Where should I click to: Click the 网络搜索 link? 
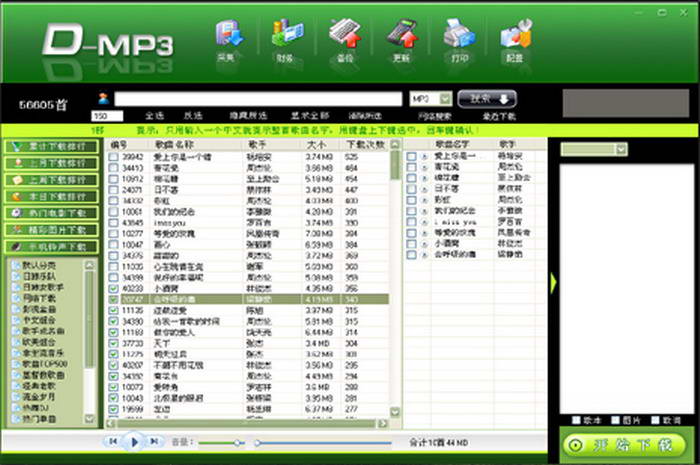pos(435,116)
